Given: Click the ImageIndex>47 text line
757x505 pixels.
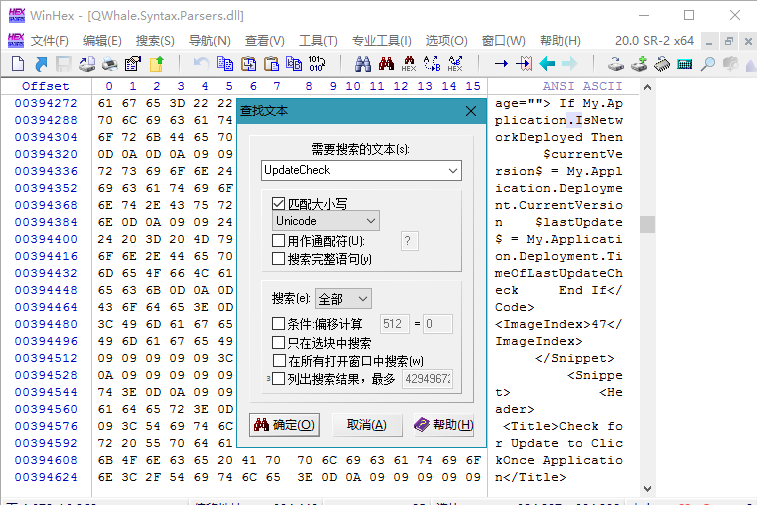Looking at the screenshot, I should tap(559, 324).
